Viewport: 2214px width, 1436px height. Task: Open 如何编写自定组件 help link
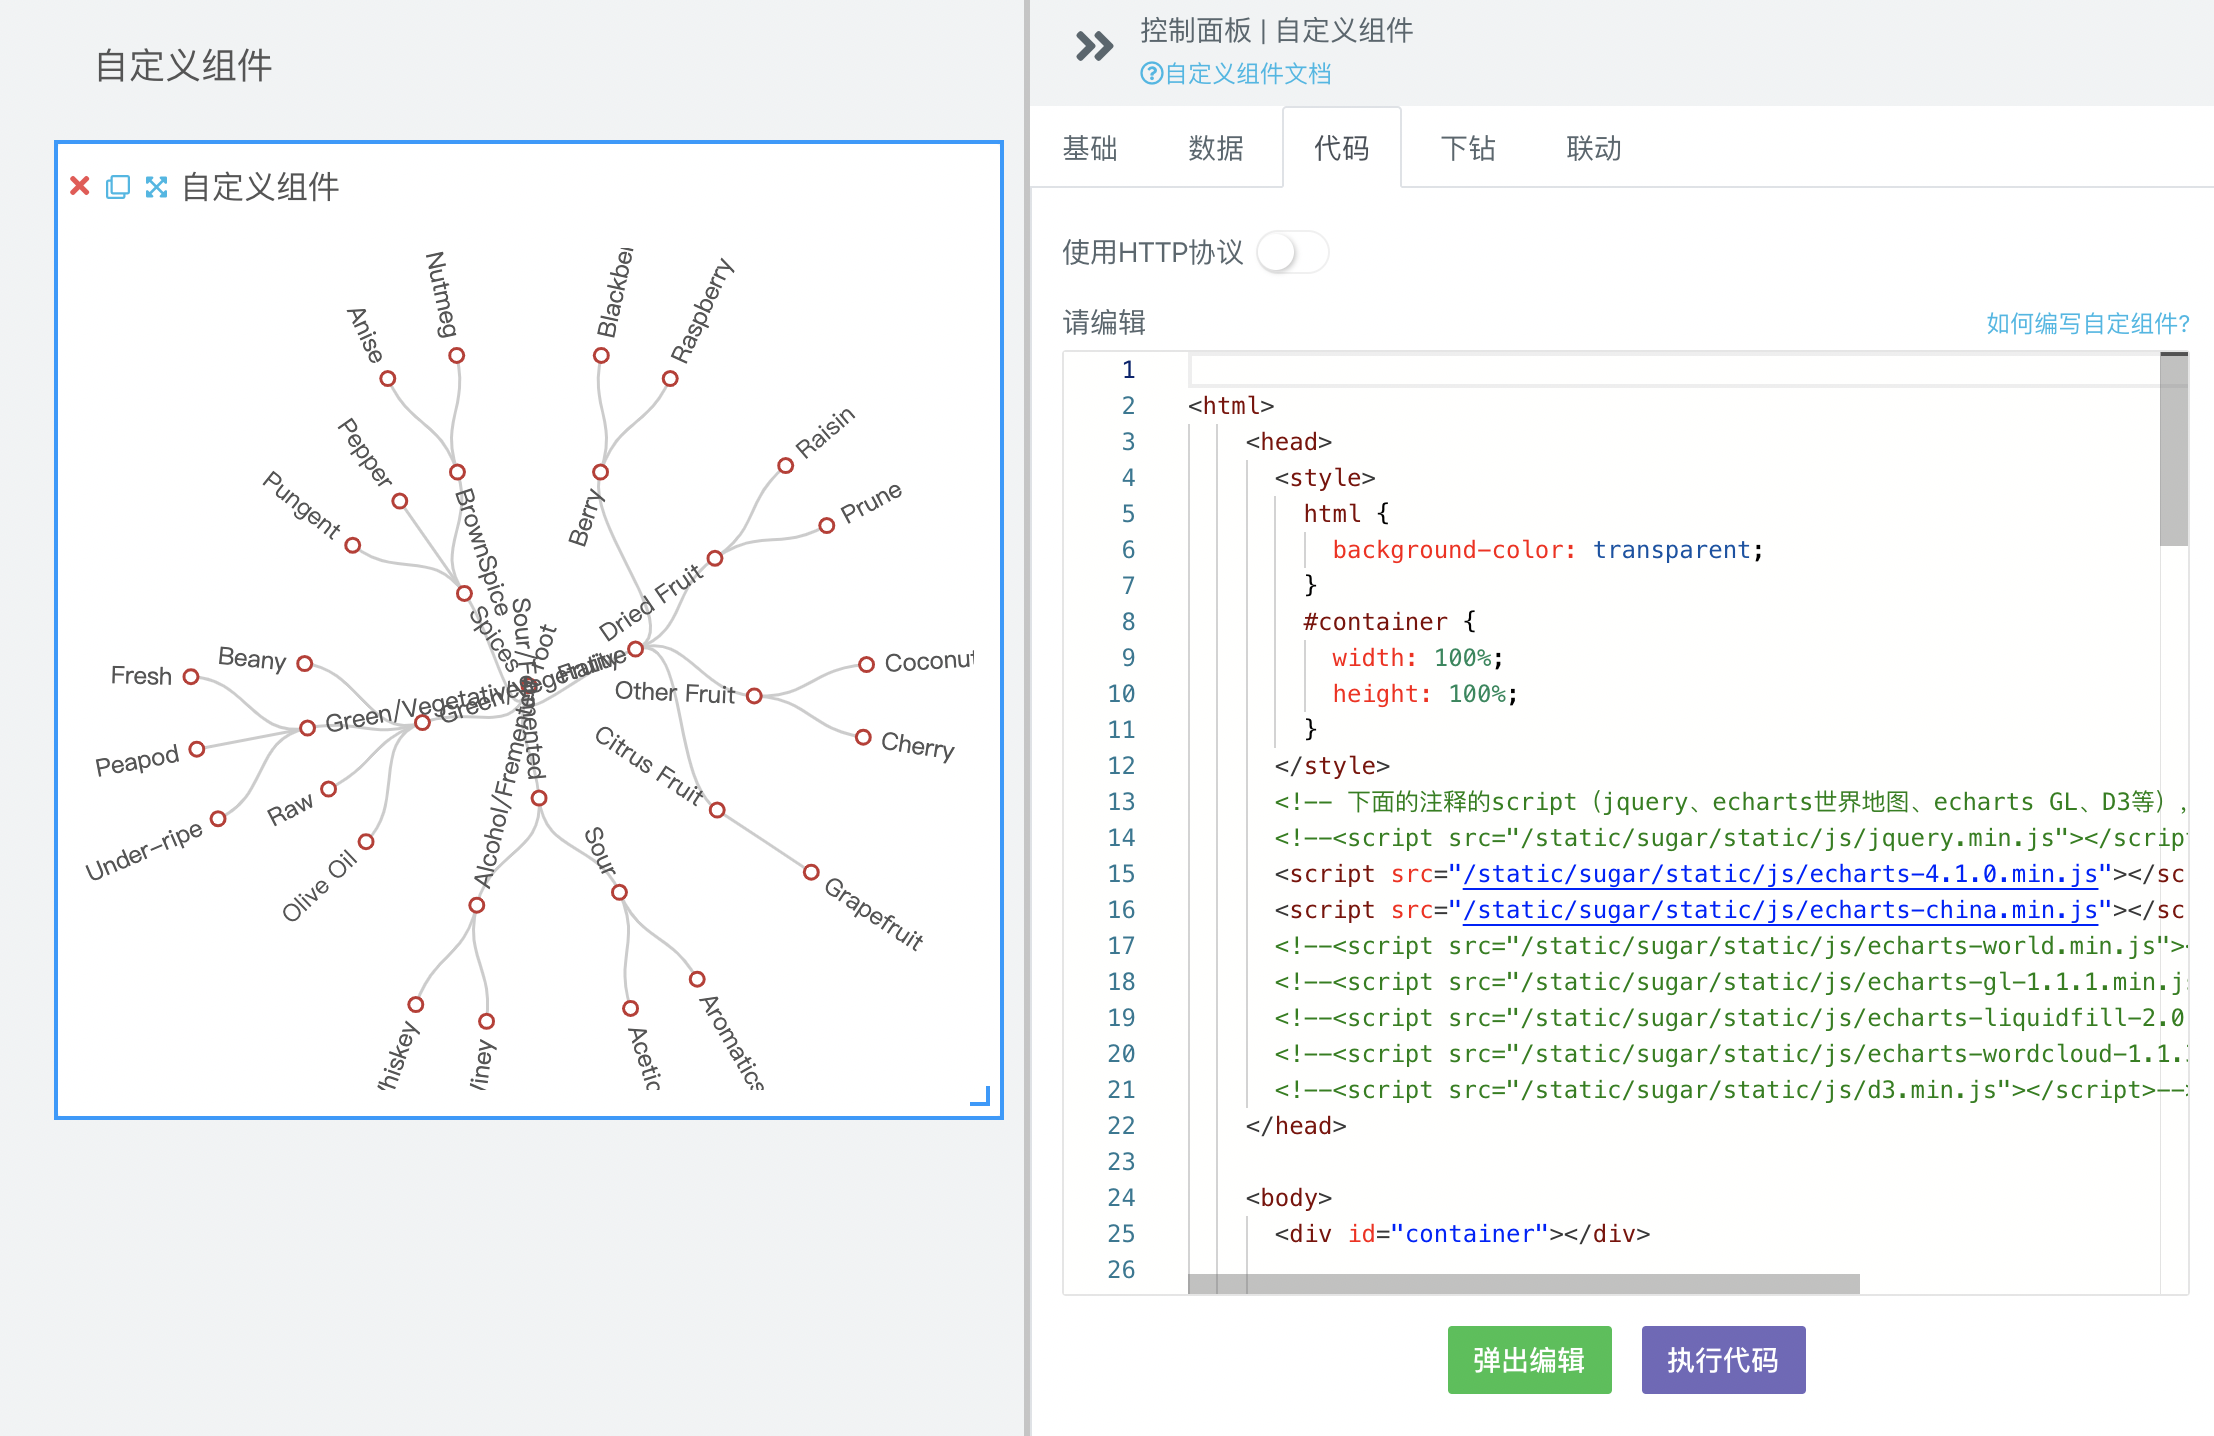pos(2087,323)
